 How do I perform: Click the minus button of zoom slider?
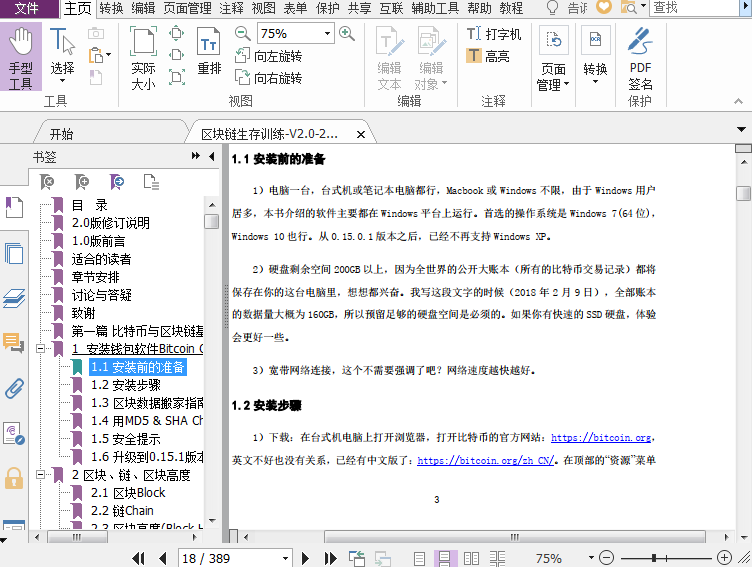click(x=607, y=558)
